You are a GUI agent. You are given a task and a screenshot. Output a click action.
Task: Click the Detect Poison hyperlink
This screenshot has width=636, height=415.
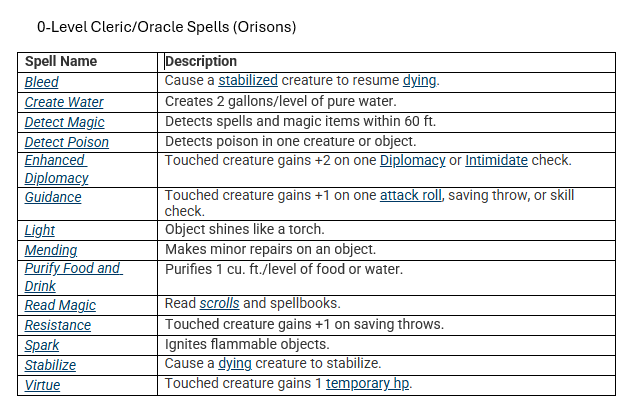[x=67, y=142]
